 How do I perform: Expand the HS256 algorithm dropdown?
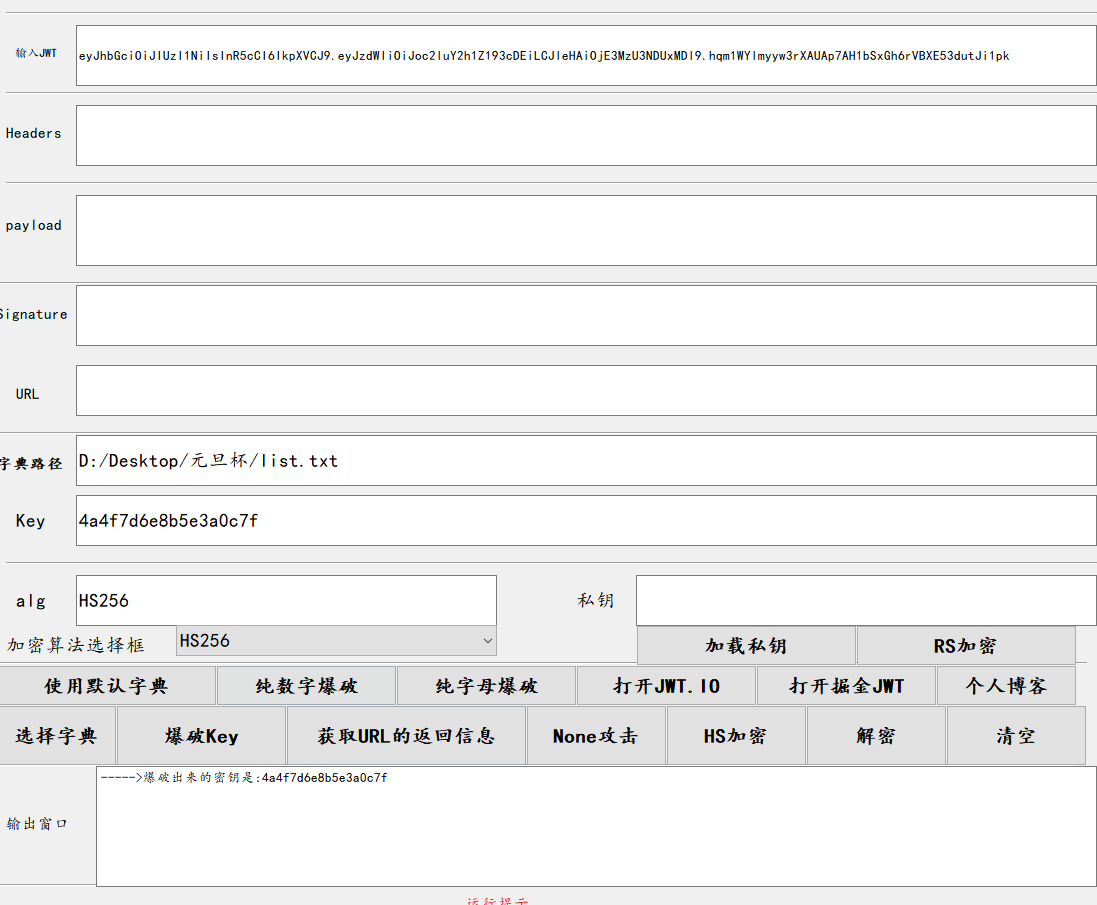(336, 641)
